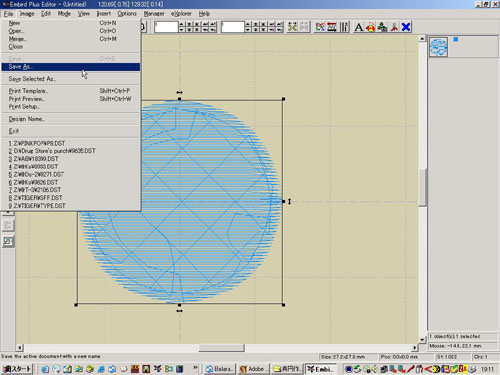
Task: Choose New from the File menu
Action: pyautogui.click(x=71, y=23)
